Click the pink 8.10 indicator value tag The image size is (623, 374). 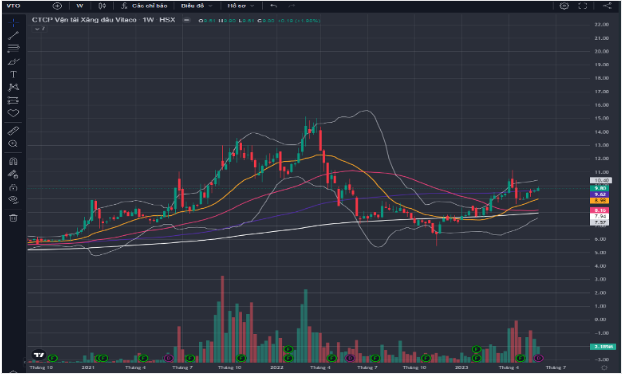(600, 210)
